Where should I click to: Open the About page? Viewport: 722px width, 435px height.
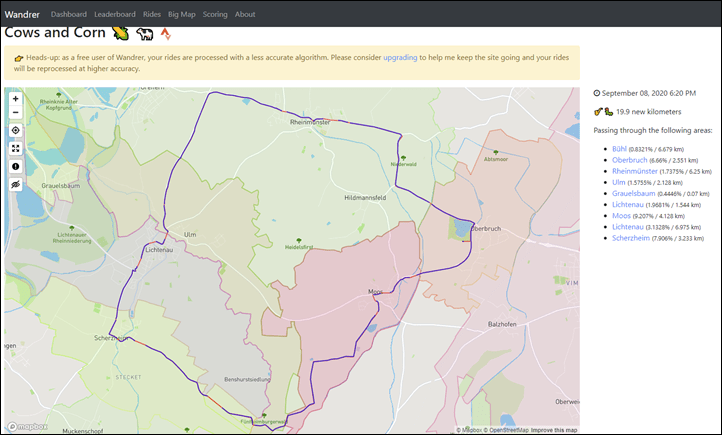[x=245, y=14]
